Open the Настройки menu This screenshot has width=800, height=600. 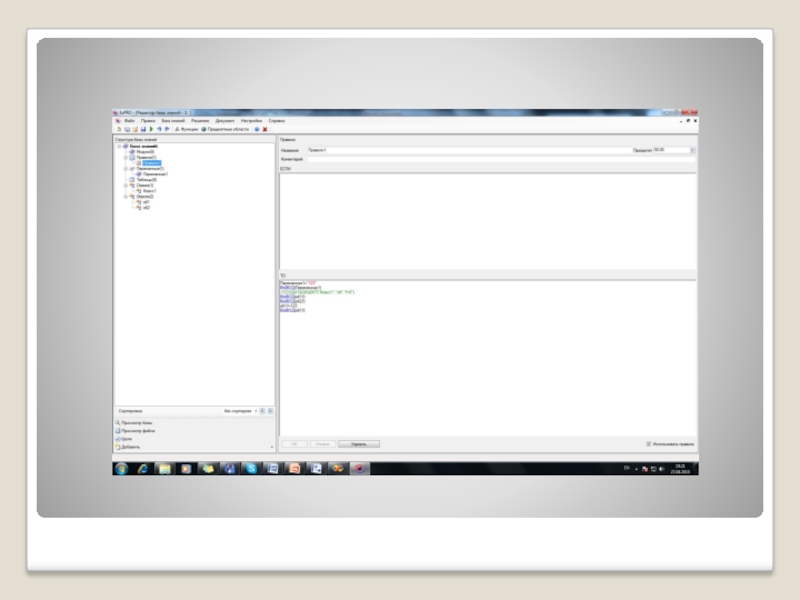(251, 121)
